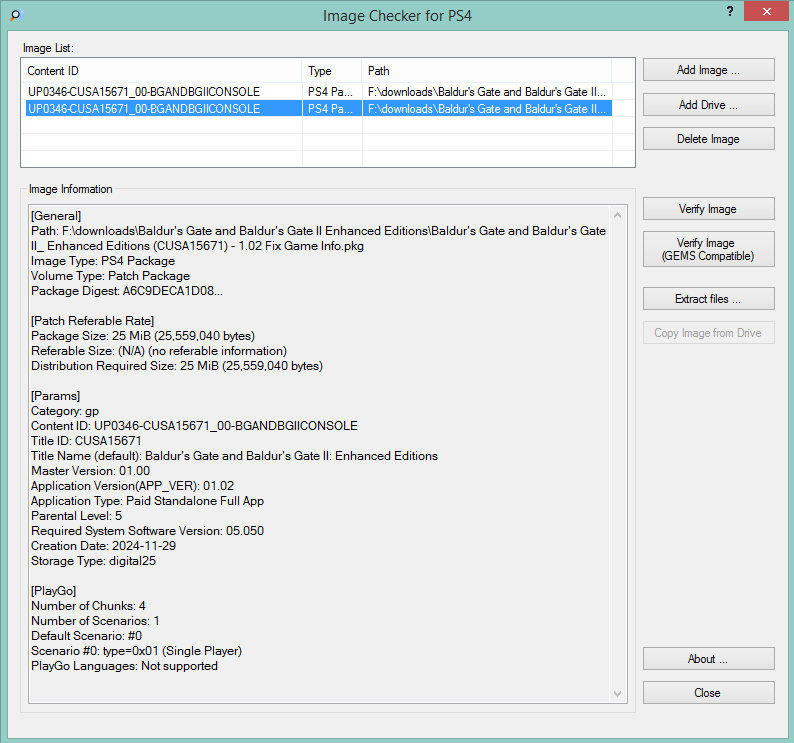Select the first unhighlighted UP0346-CUSA15671 list row

[x=319, y=92]
